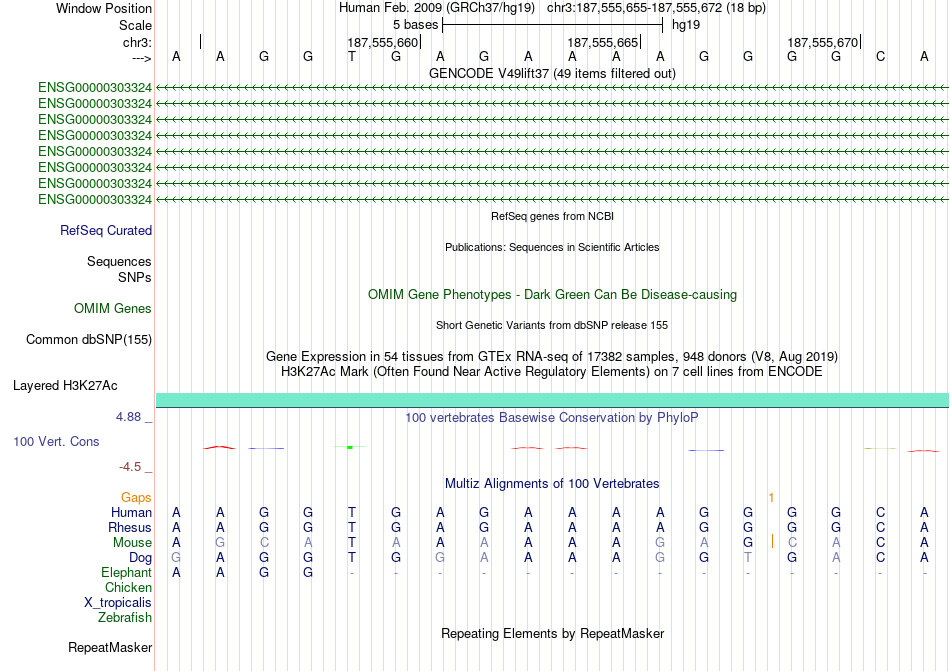The height and width of the screenshot is (671, 950).
Task: Open Publications: Sequences in Scientific Articles title
Action: (x=552, y=247)
